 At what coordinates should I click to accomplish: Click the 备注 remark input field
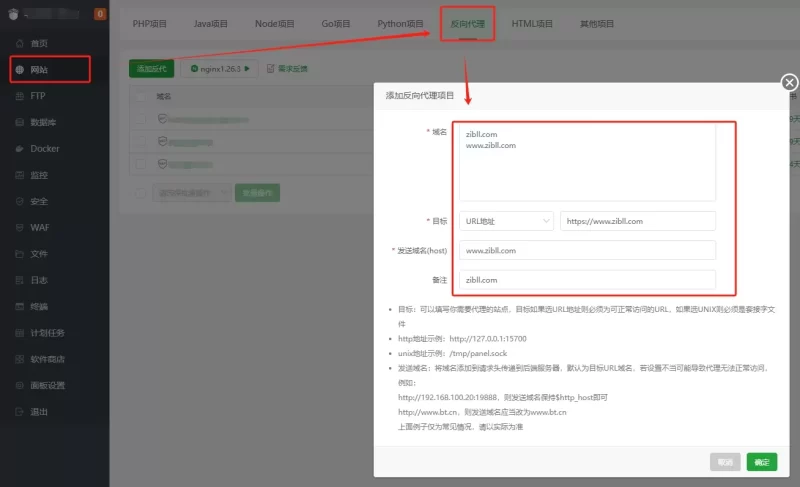(587, 279)
